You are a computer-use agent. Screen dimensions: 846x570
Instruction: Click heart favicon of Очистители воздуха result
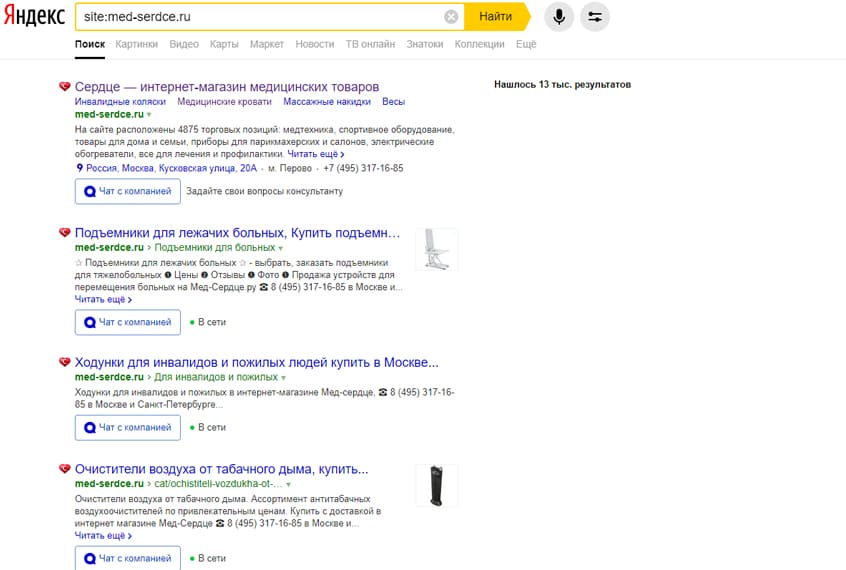point(65,469)
